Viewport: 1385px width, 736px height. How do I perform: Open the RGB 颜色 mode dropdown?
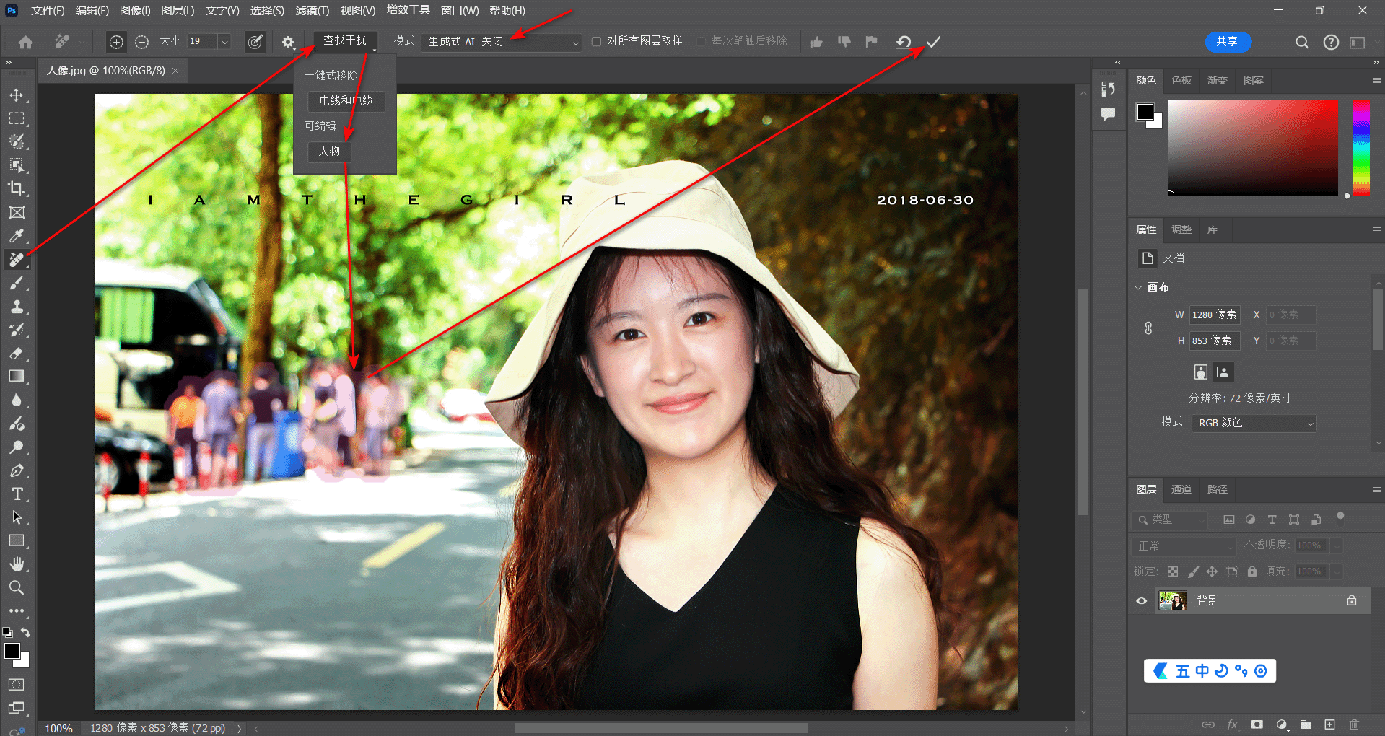coord(1254,423)
